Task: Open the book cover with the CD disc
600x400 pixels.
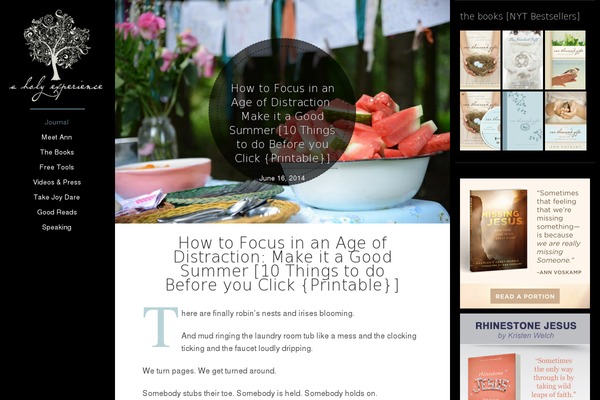Action: (x=480, y=121)
